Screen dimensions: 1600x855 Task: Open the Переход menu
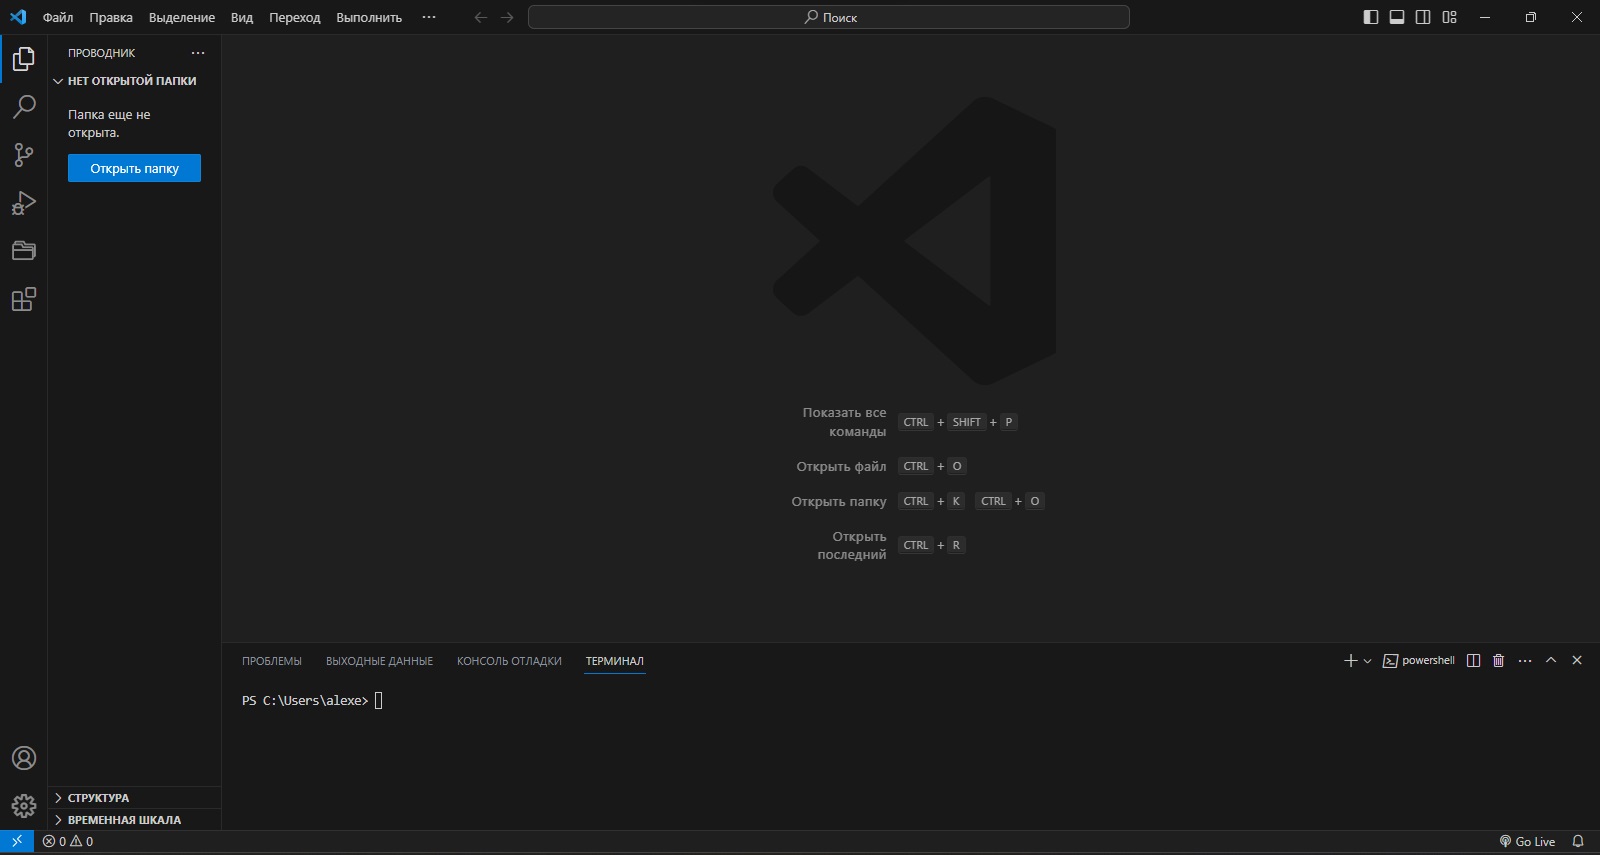[295, 17]
